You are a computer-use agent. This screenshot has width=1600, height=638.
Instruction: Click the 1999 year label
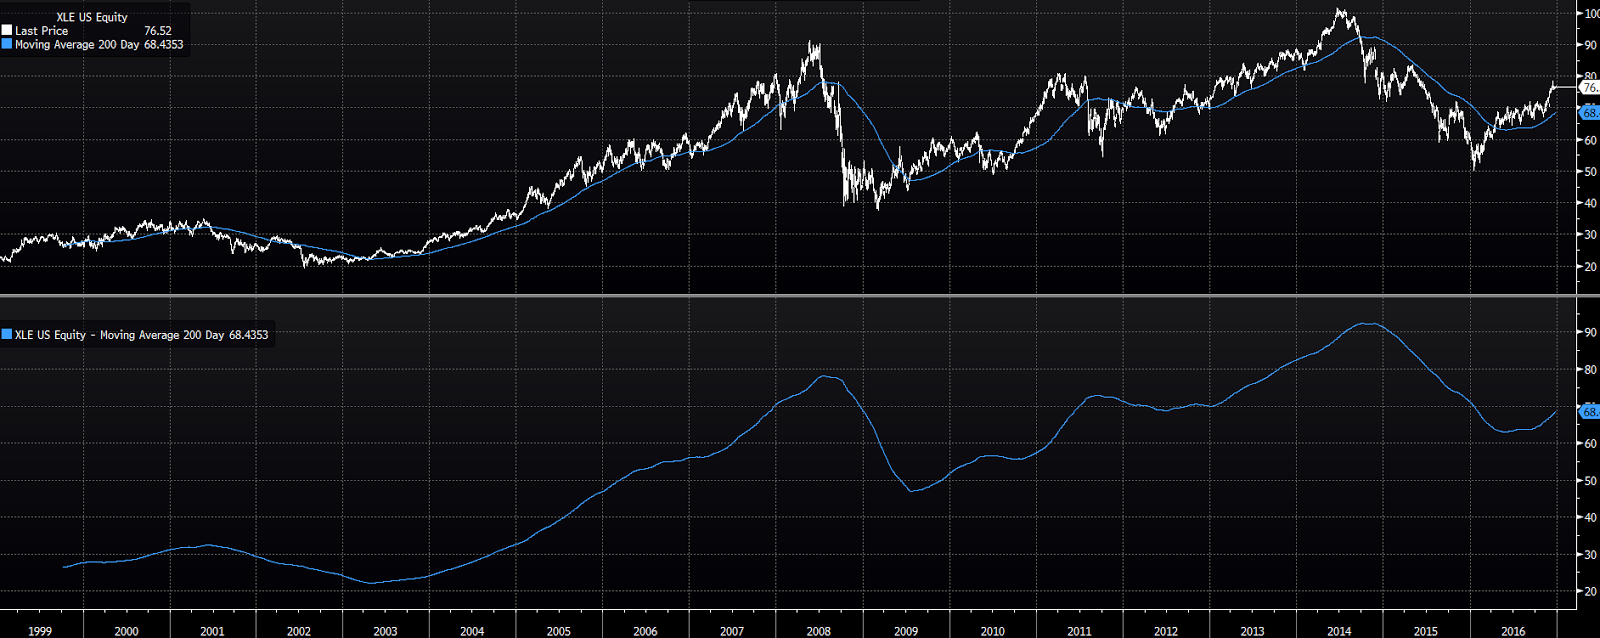point(40,631)
